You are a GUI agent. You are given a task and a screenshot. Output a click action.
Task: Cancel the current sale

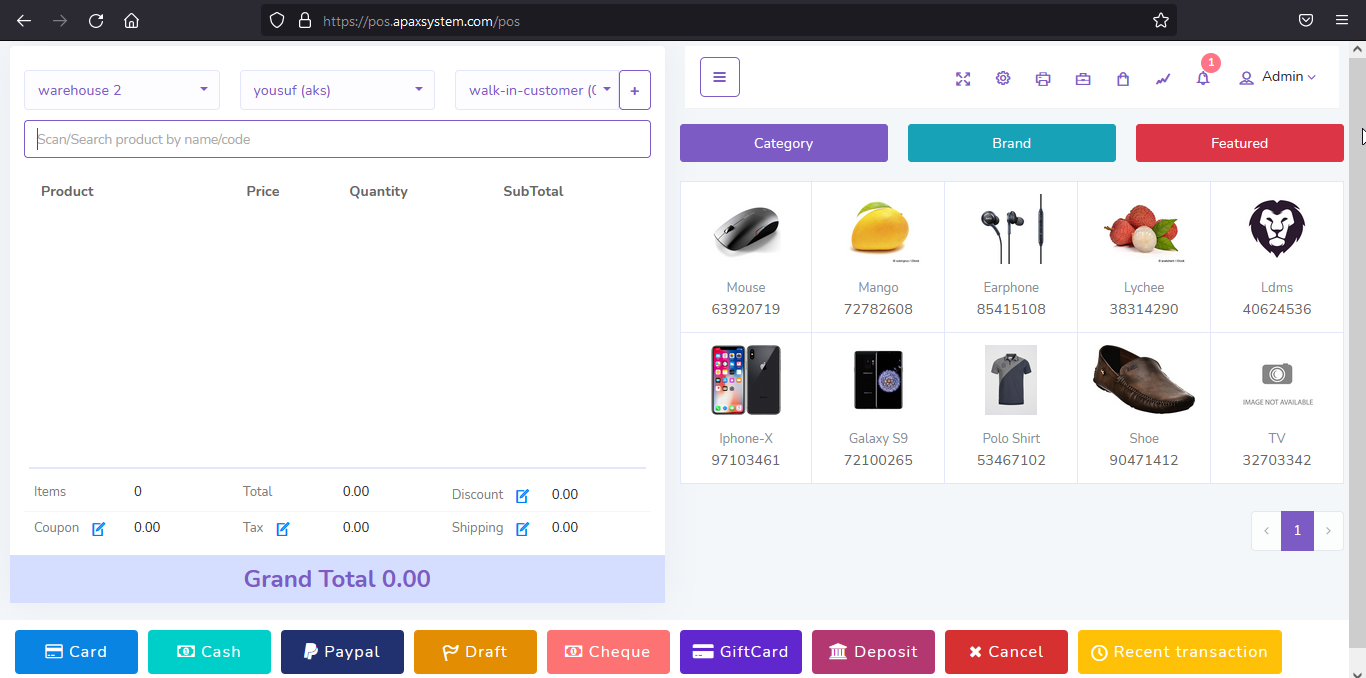(x=1006, y=652)
